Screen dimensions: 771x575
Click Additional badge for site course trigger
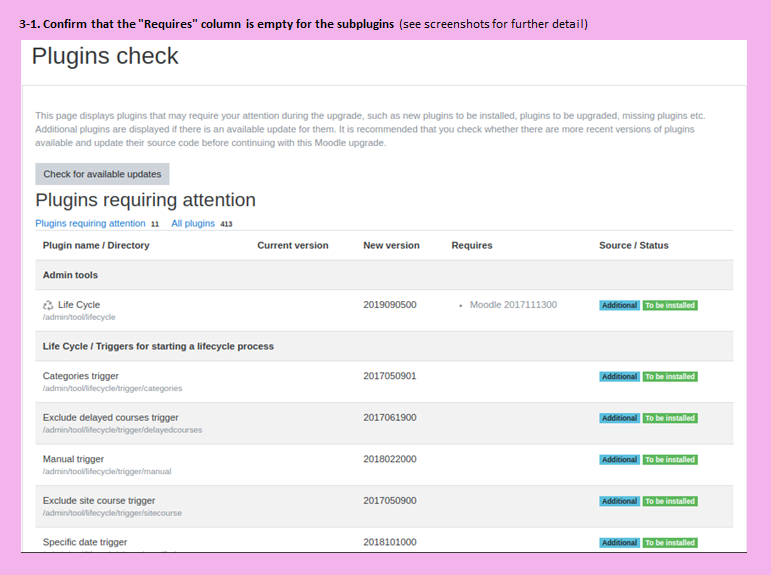620,501
